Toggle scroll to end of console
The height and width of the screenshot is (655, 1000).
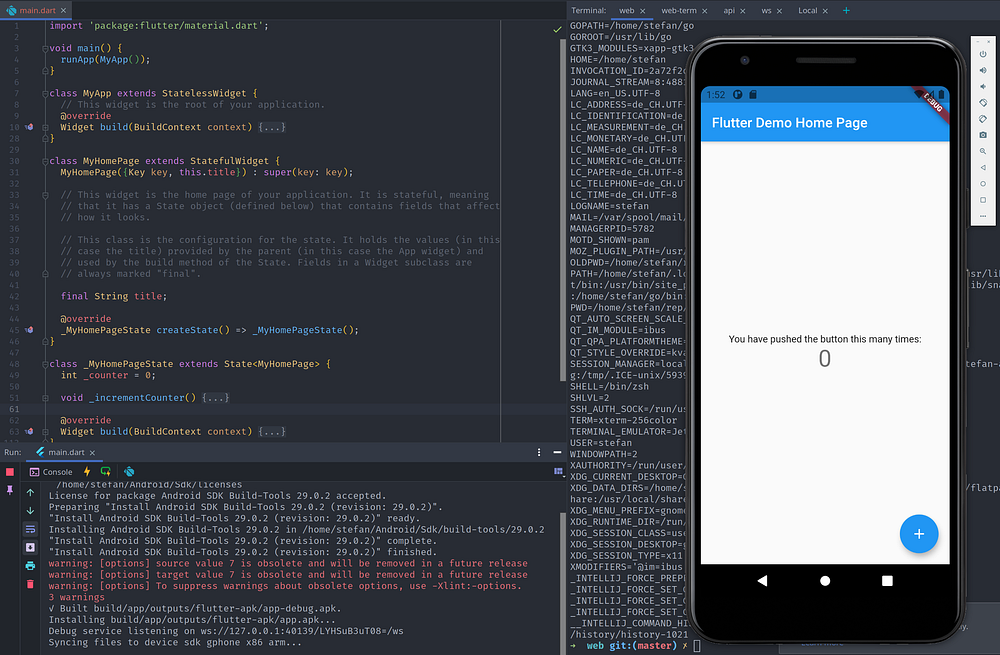coord(30,547)
